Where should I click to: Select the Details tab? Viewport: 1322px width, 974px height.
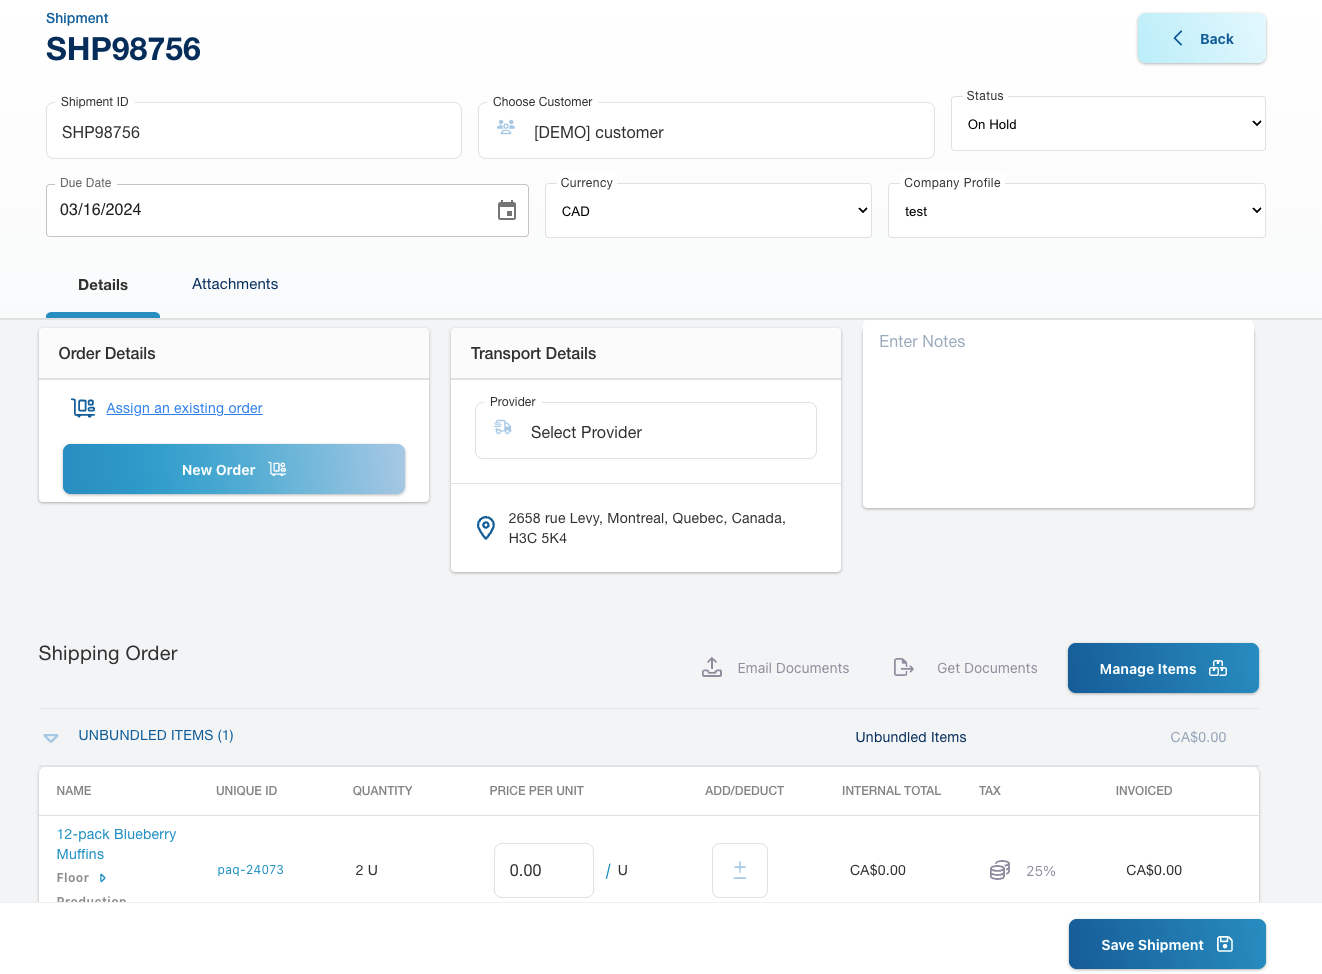(x=103, y=285)
